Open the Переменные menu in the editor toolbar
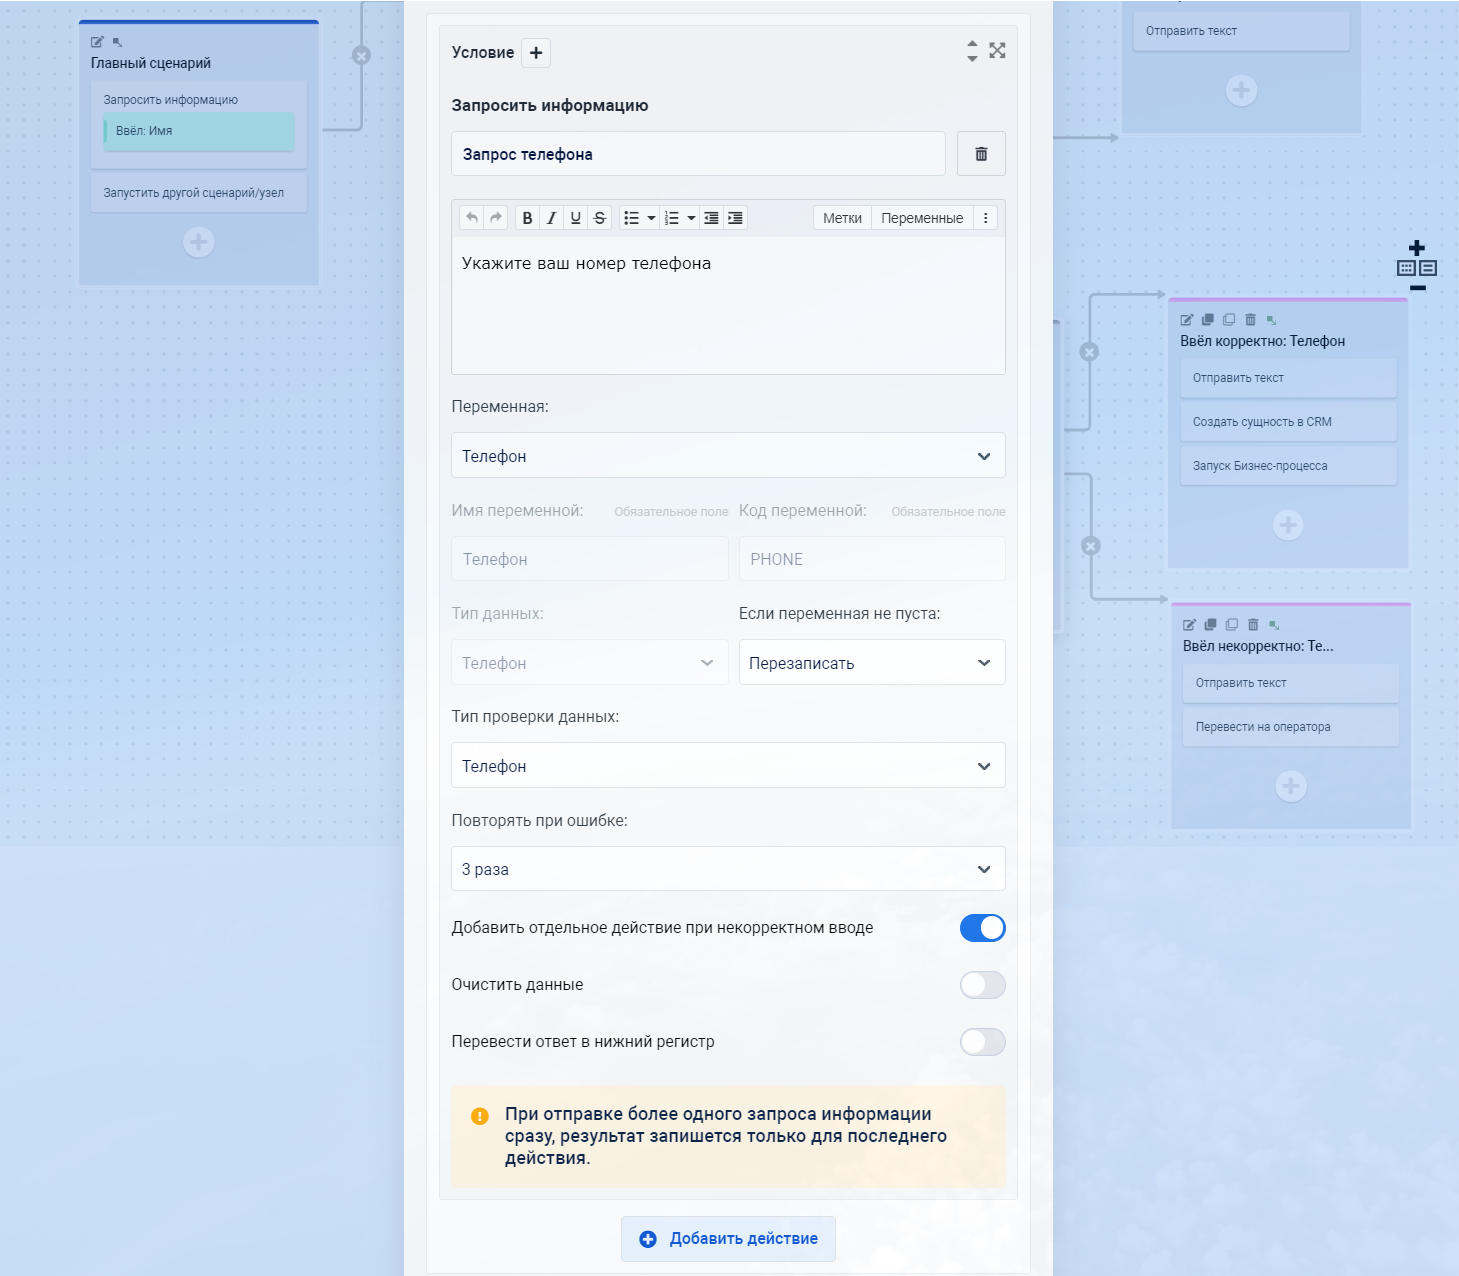This screenshot has width=1459, height=1276. [922, 218]
